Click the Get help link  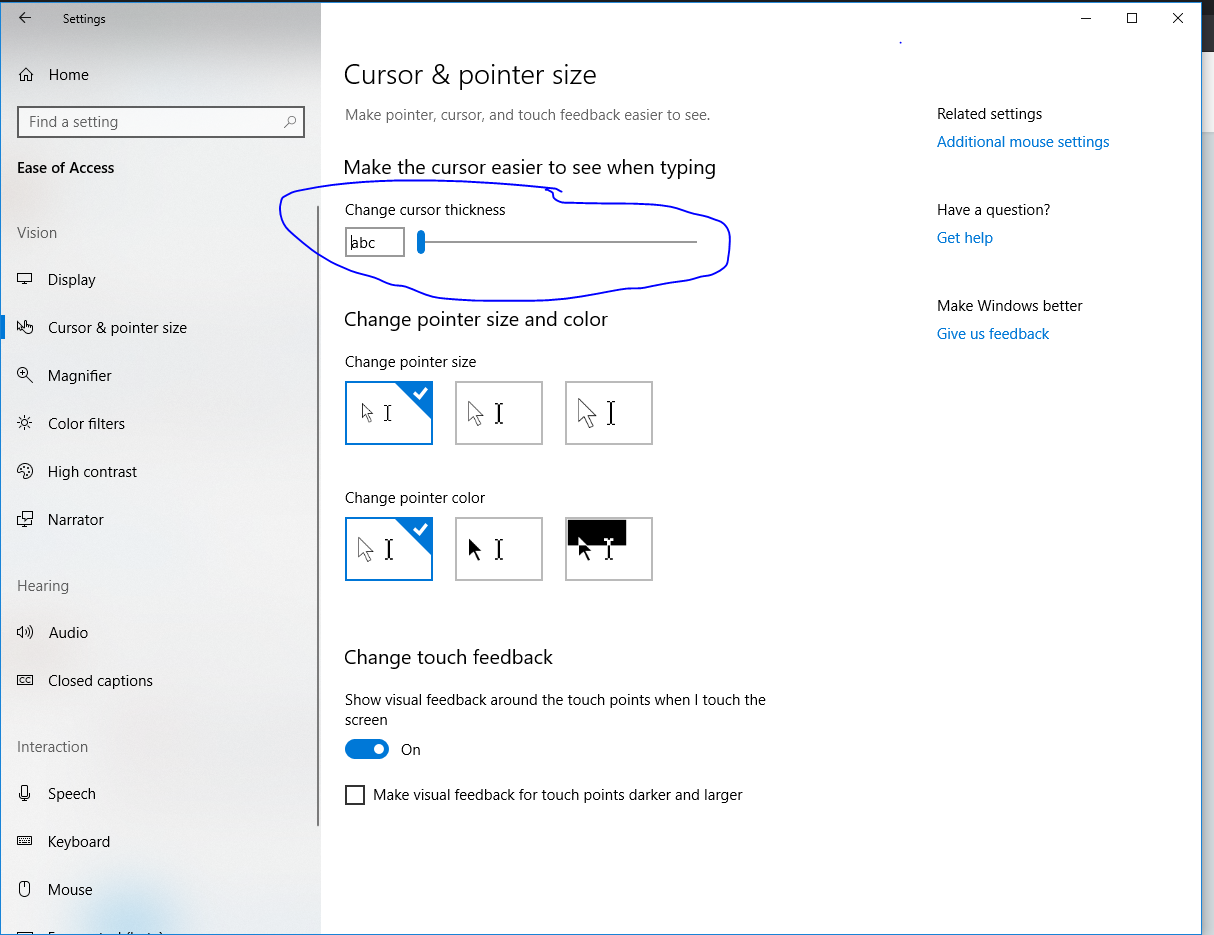[965, 238]
